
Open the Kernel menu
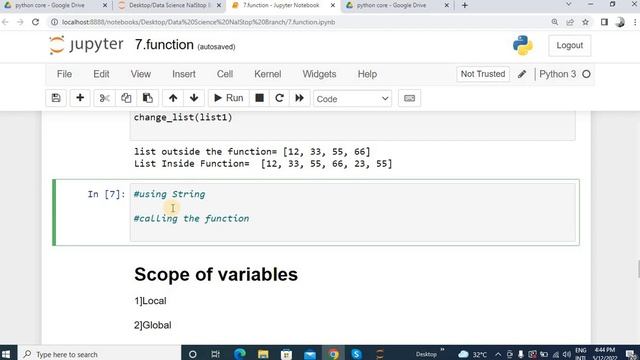pyautogui.click(x=268, y=74)
